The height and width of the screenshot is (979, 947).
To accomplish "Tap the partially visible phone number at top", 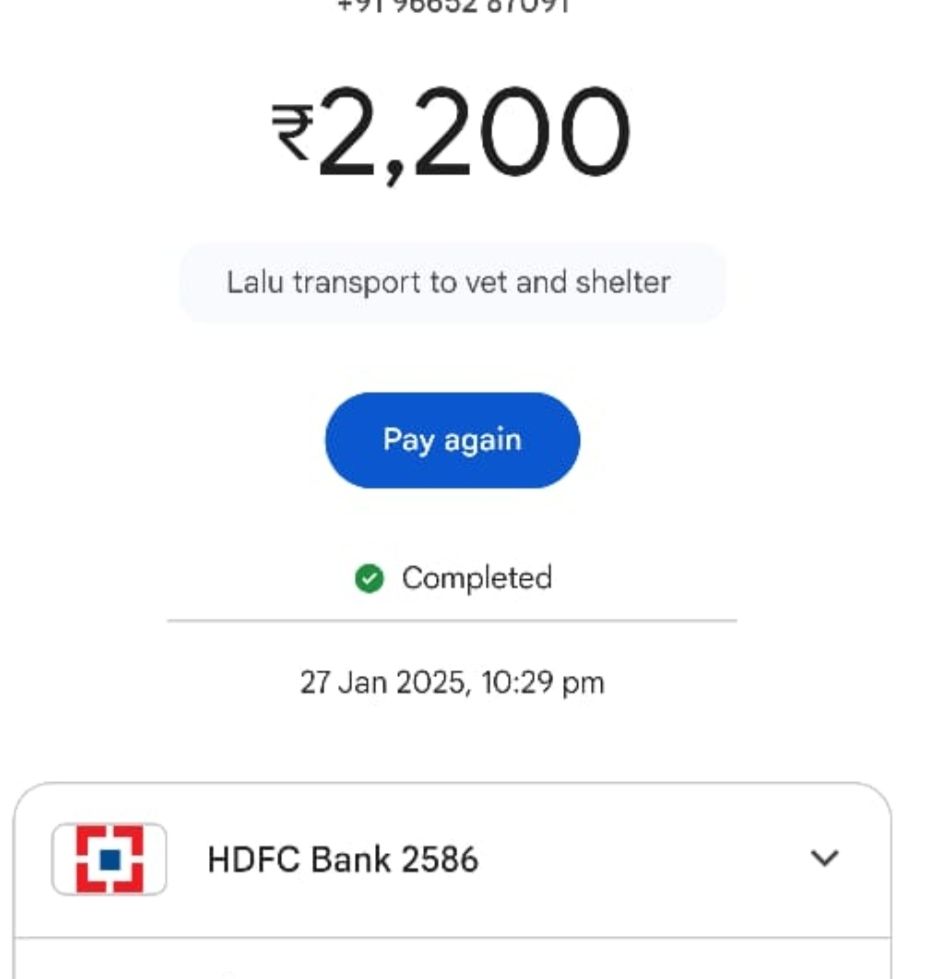I will 453,6.
